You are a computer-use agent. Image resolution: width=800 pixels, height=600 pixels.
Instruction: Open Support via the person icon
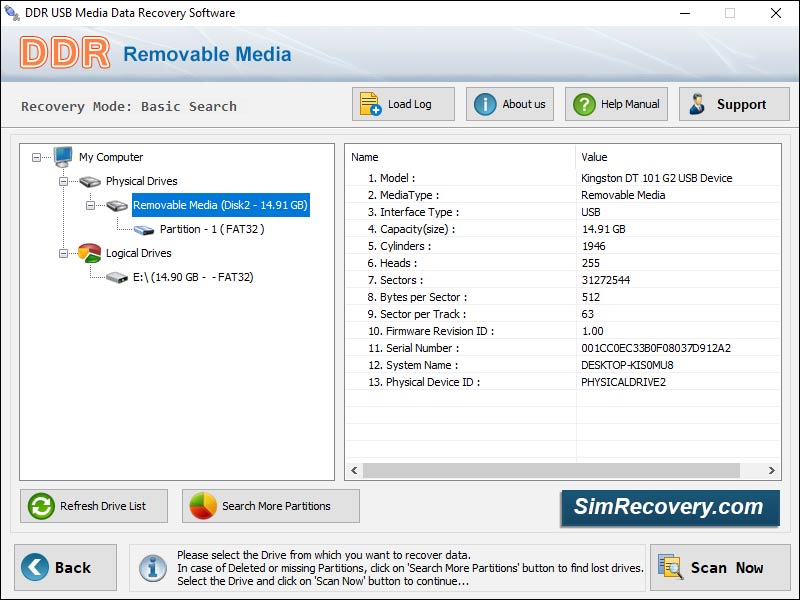(699, 103)
